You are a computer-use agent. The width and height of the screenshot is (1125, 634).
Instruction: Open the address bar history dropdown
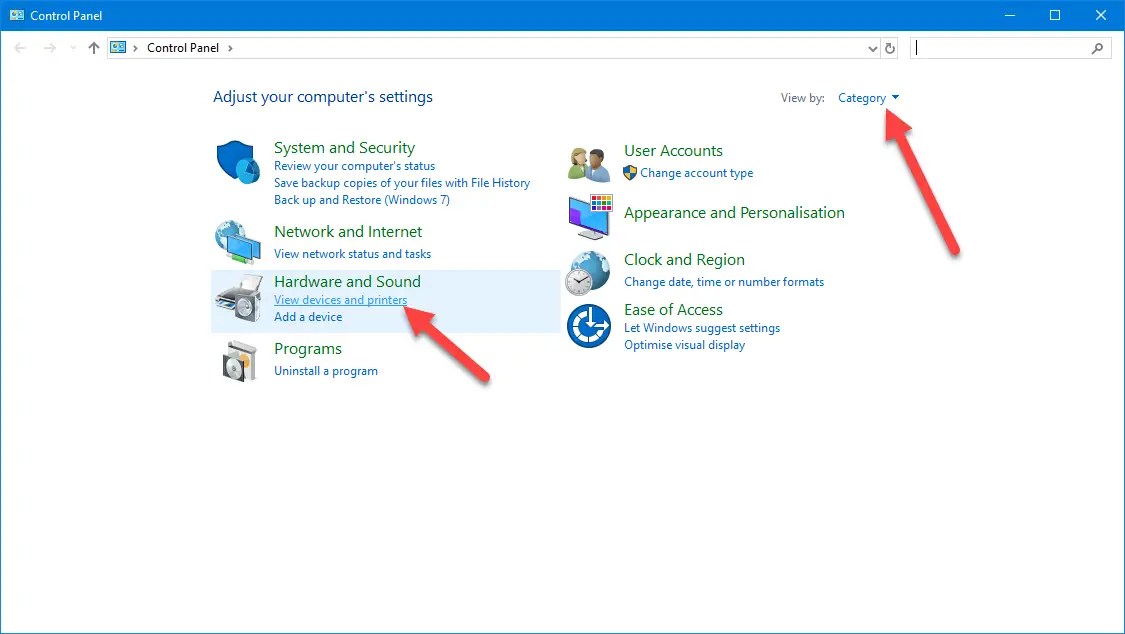click(873, 48)
